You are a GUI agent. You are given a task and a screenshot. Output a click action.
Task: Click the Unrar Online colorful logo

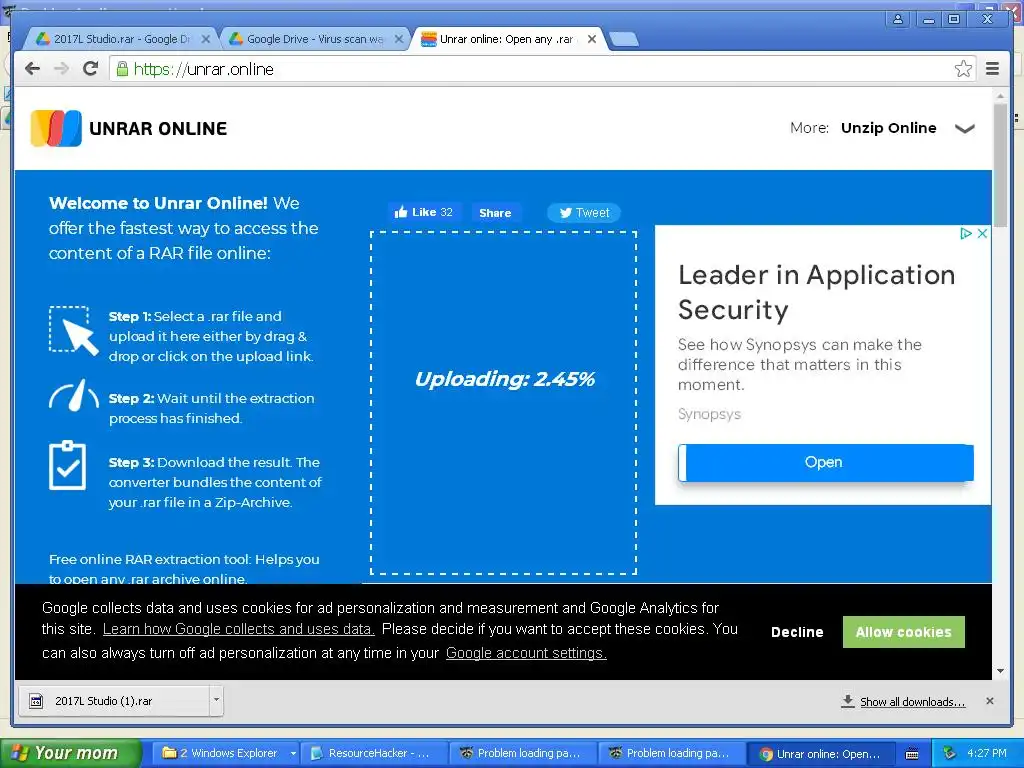pos(56,128)
